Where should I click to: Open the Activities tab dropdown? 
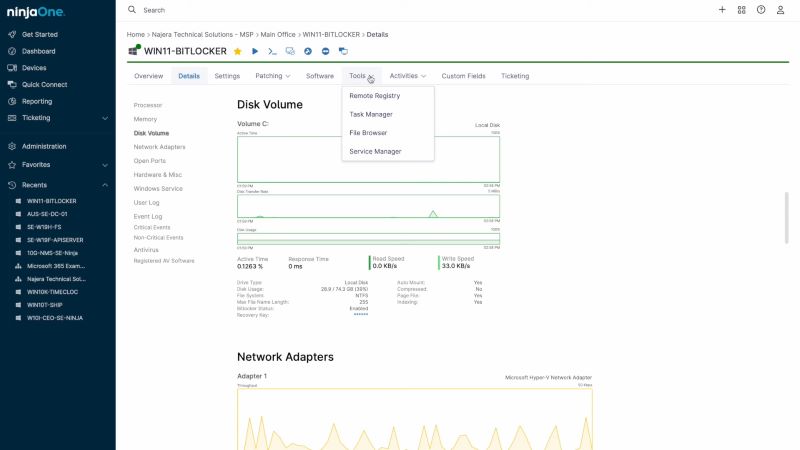tap(407, 76)
